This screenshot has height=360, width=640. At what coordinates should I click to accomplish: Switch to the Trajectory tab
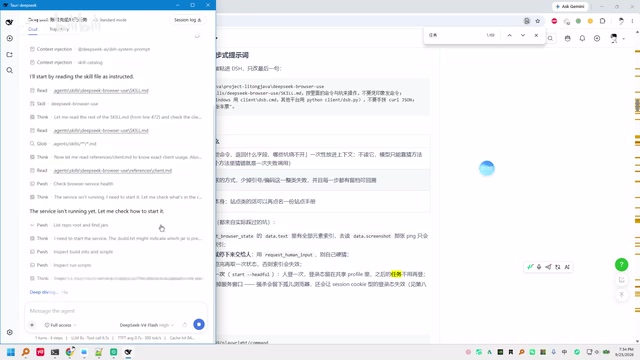click(59, 29)
